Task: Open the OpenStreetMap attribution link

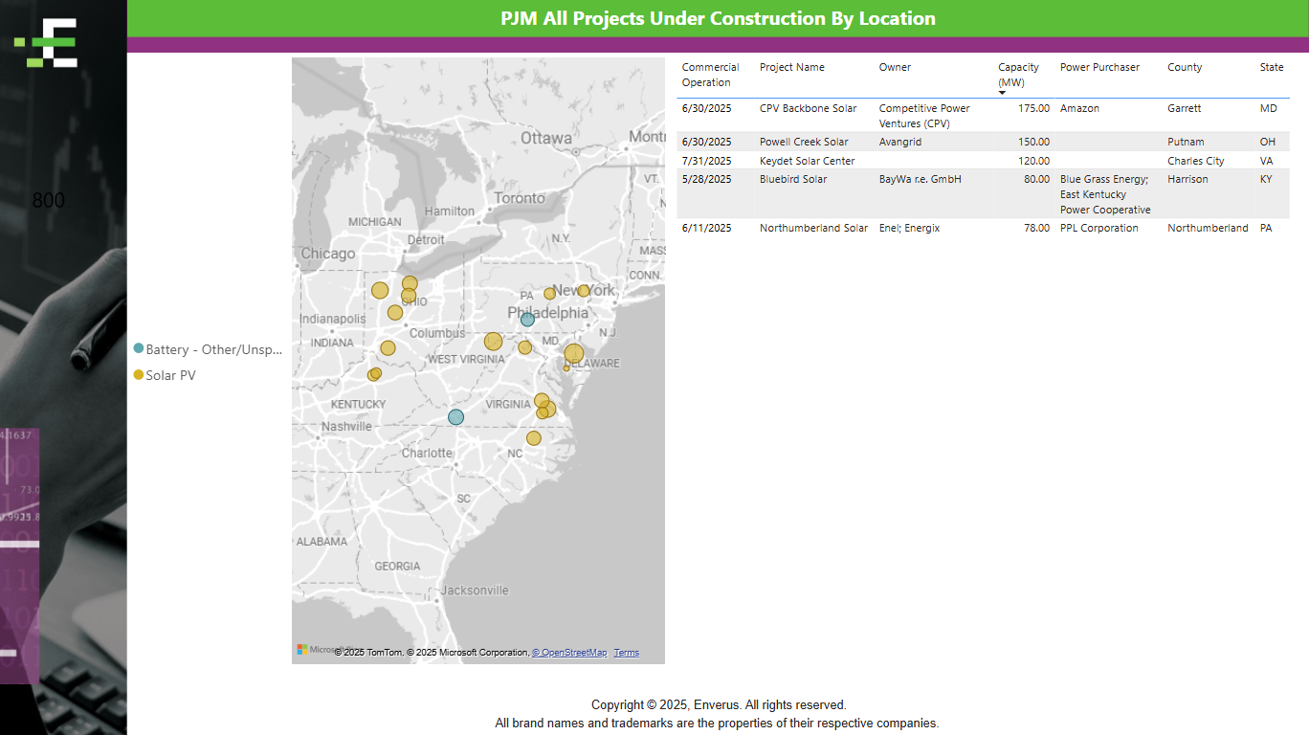Action: tap(569, 653)
